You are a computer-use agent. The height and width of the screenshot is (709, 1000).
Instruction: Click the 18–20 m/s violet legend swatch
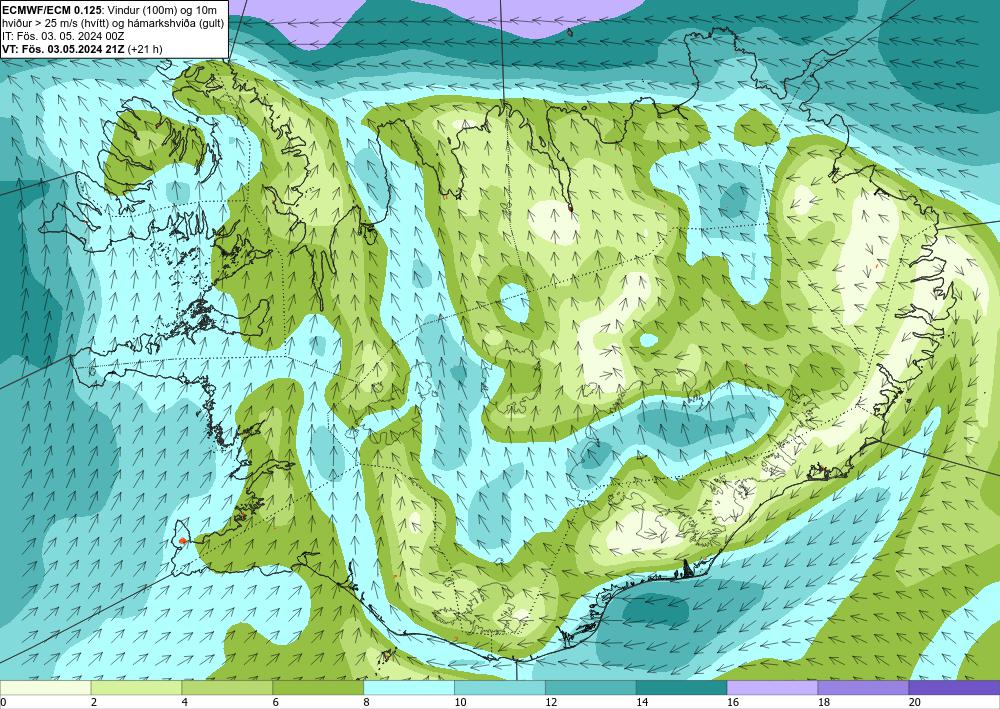863,688
